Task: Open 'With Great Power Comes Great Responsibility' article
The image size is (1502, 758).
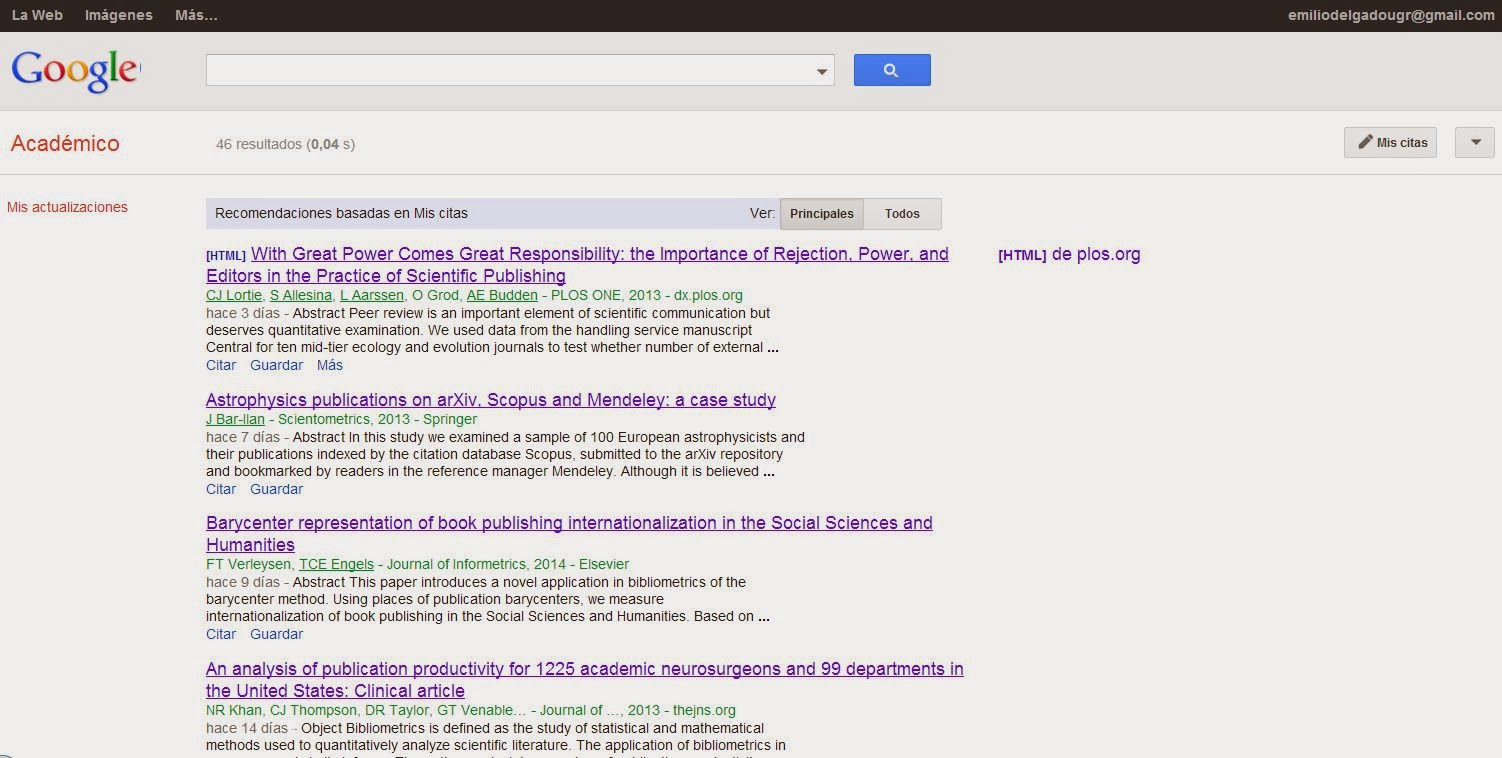Action: tap(577, 265)
